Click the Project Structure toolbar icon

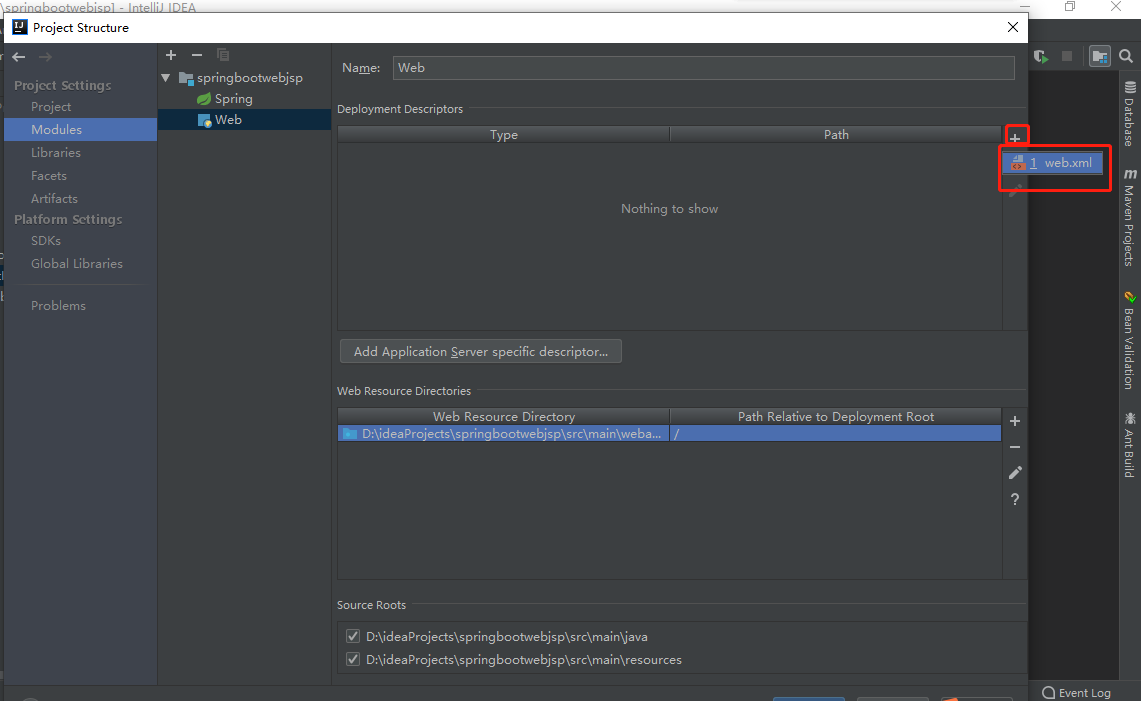pyautogui.click(x=1100, y=56)
